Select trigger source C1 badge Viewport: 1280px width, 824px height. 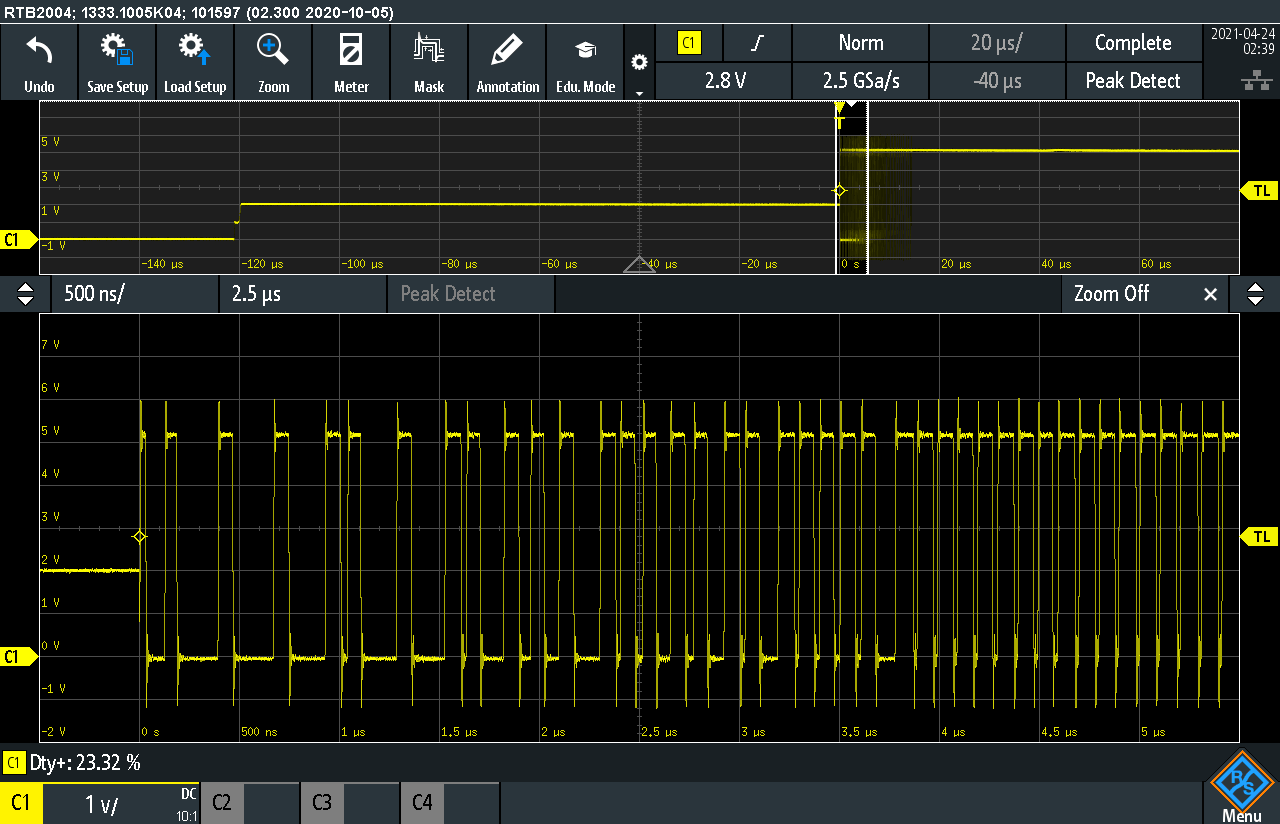click(688, 43)
